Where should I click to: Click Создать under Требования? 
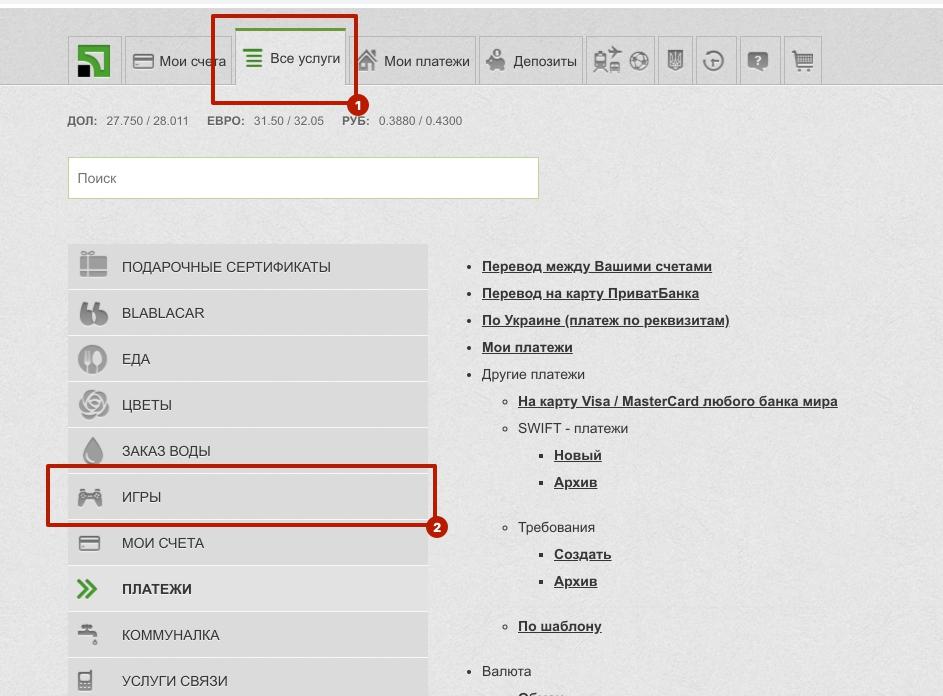[x=582, y=554]
